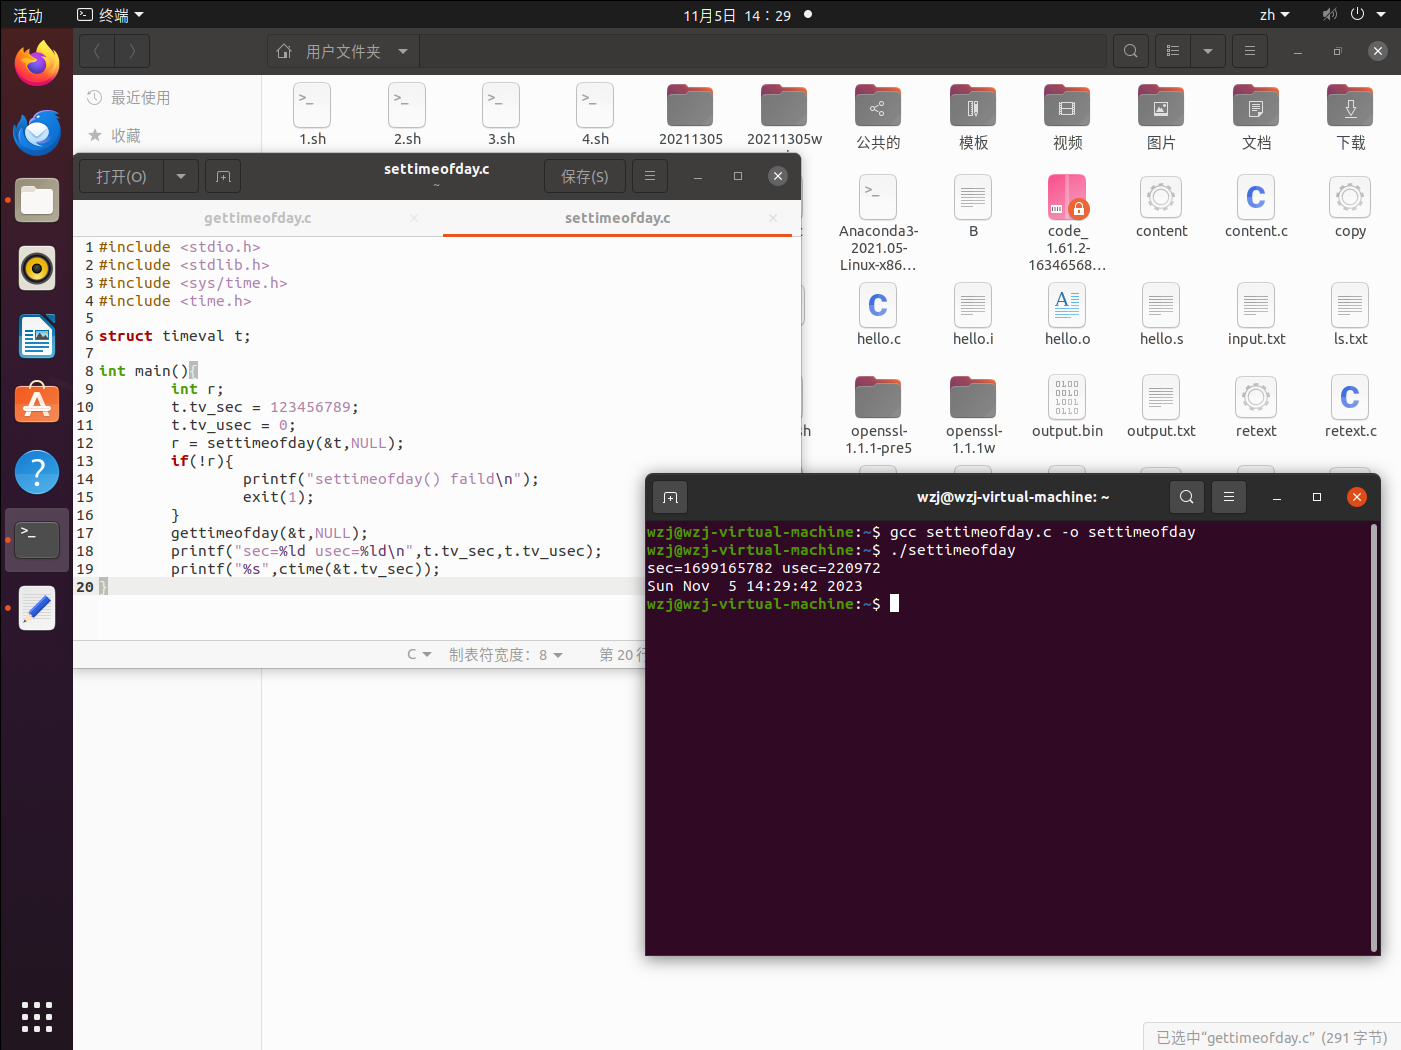The image size is (1401, 1050).
Task: Open the C language selector dropdown
Action: pos(419,655)
